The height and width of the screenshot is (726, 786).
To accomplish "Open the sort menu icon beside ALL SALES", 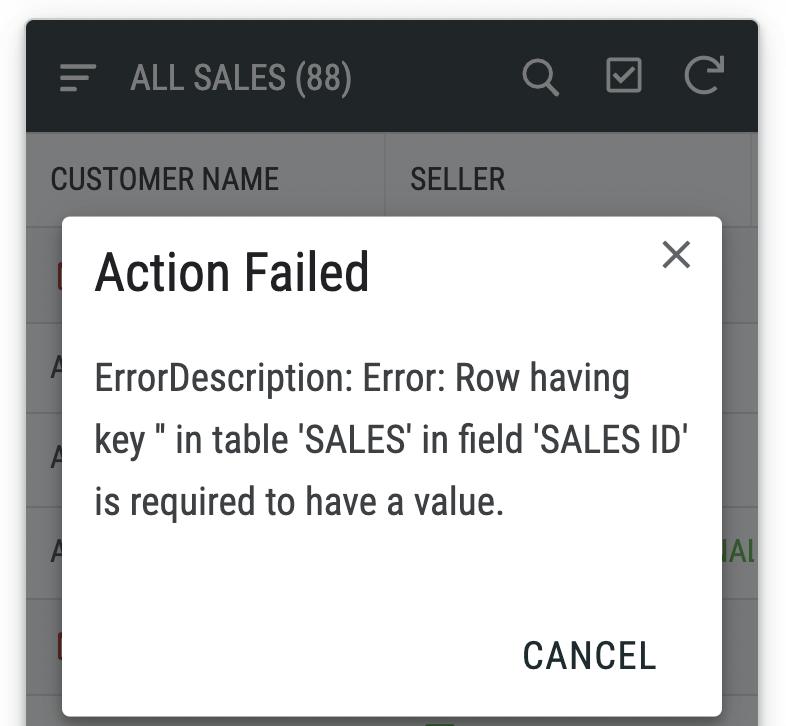I will pyautogui.click(x=78, y=77).
